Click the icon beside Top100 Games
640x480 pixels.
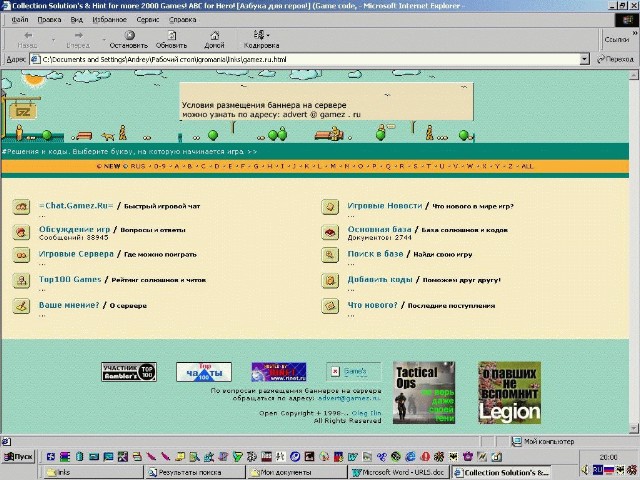[x=21, y=281]
